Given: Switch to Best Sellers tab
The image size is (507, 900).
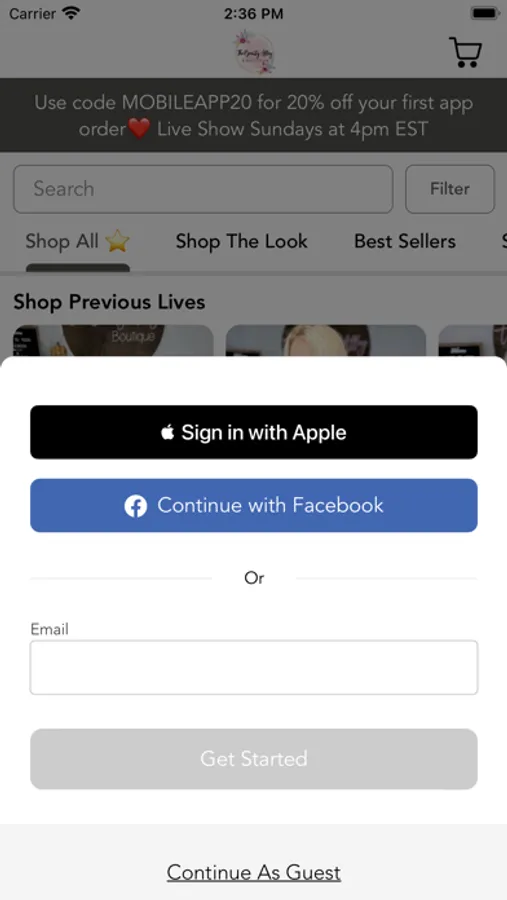Looking at the screenshot, I should click(405, 241).
